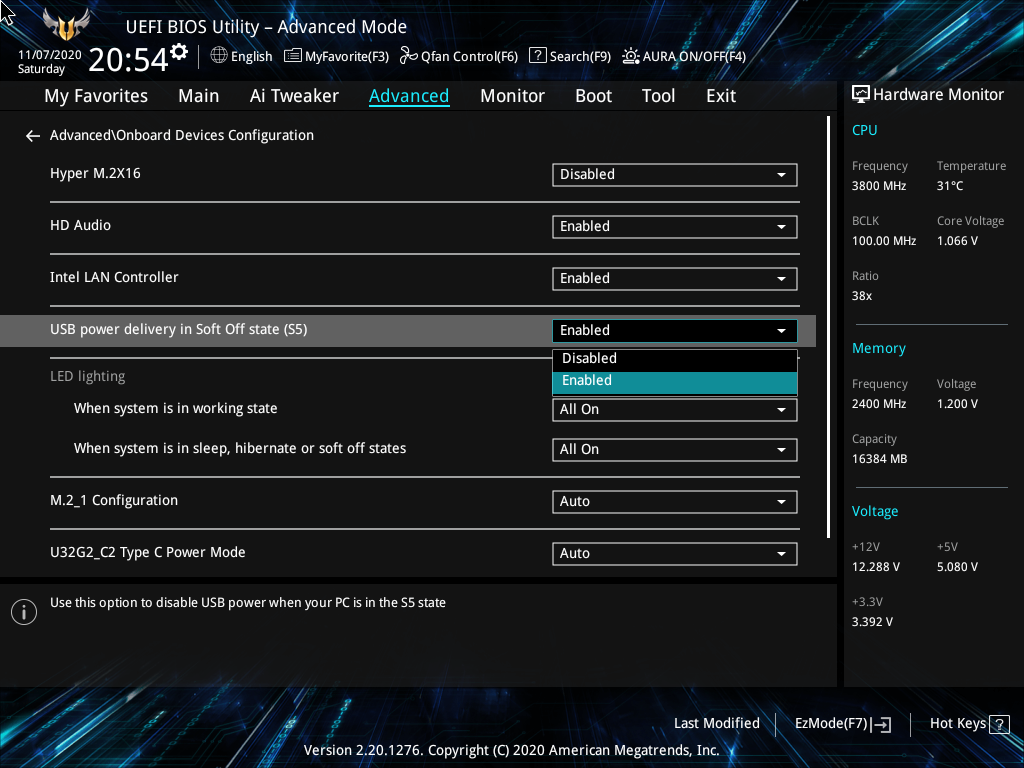This screenshot has width=1024, height=768.
Task: Click the 11/07/2020 date text
Action: (50, 55)
